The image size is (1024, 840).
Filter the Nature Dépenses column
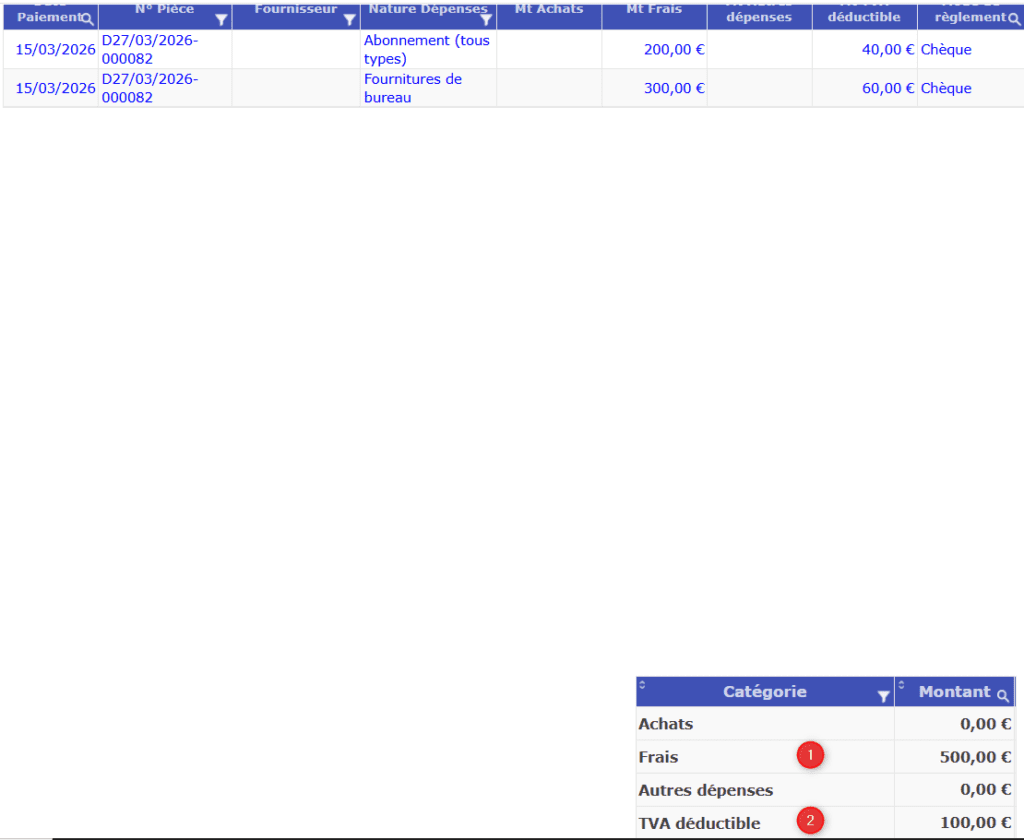click(x=486, y=19)
